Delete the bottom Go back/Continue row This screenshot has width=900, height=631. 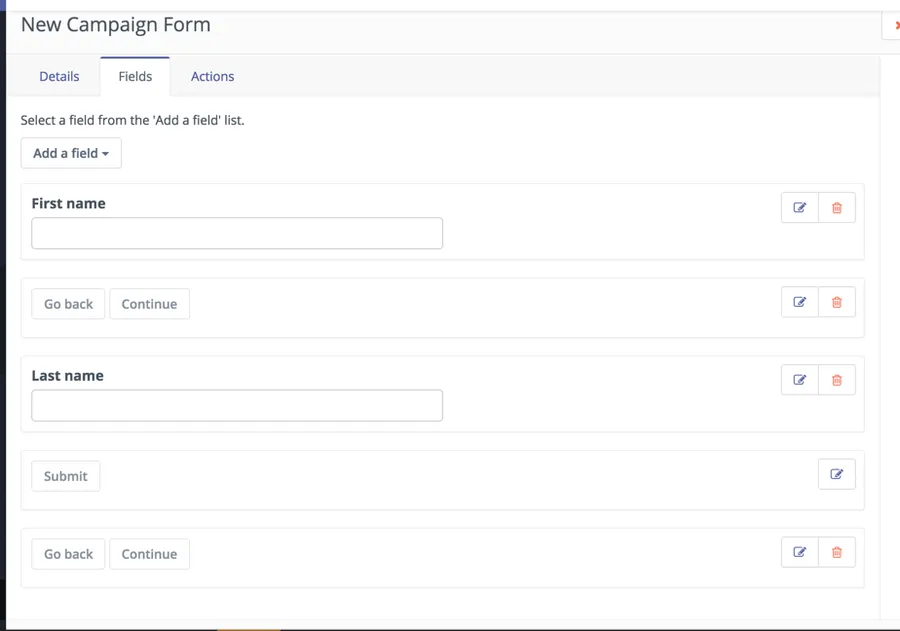837,552
